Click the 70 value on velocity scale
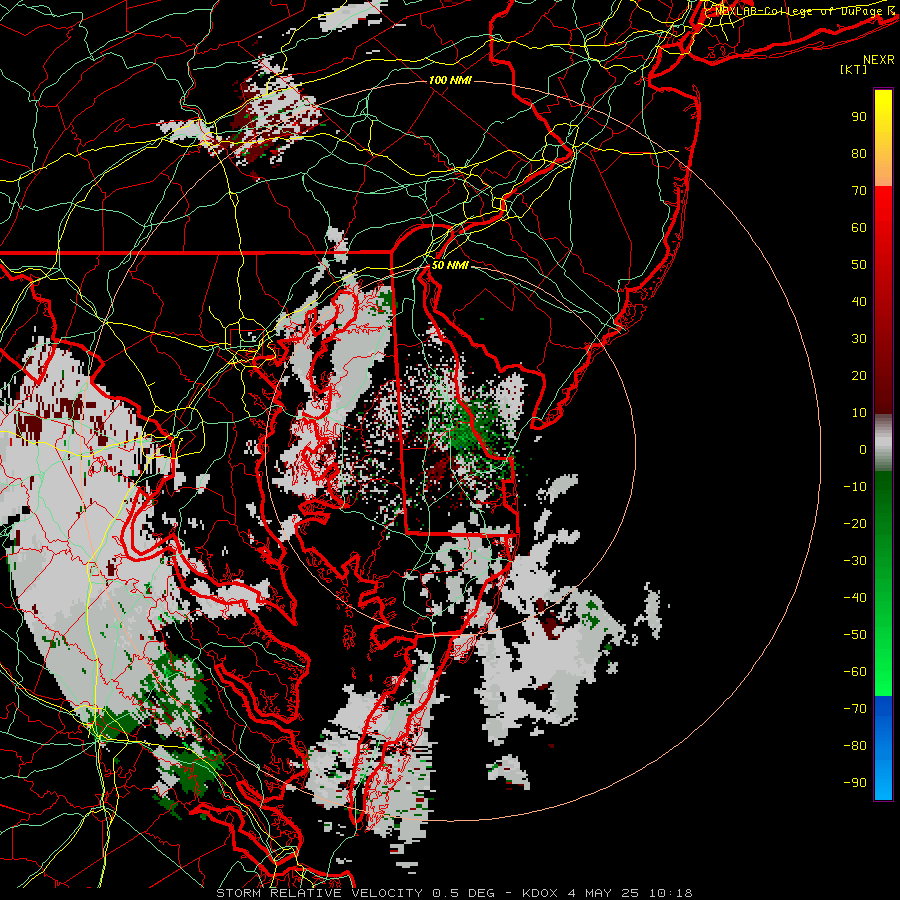This screenshot has height=900, width=900. (x=859, y=191)
